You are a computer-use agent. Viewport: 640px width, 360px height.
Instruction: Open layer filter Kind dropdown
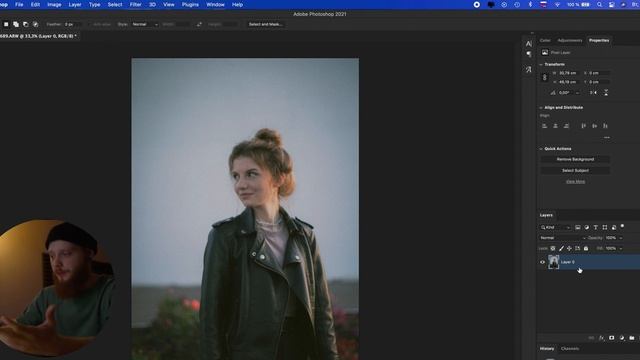pos(555,227)
